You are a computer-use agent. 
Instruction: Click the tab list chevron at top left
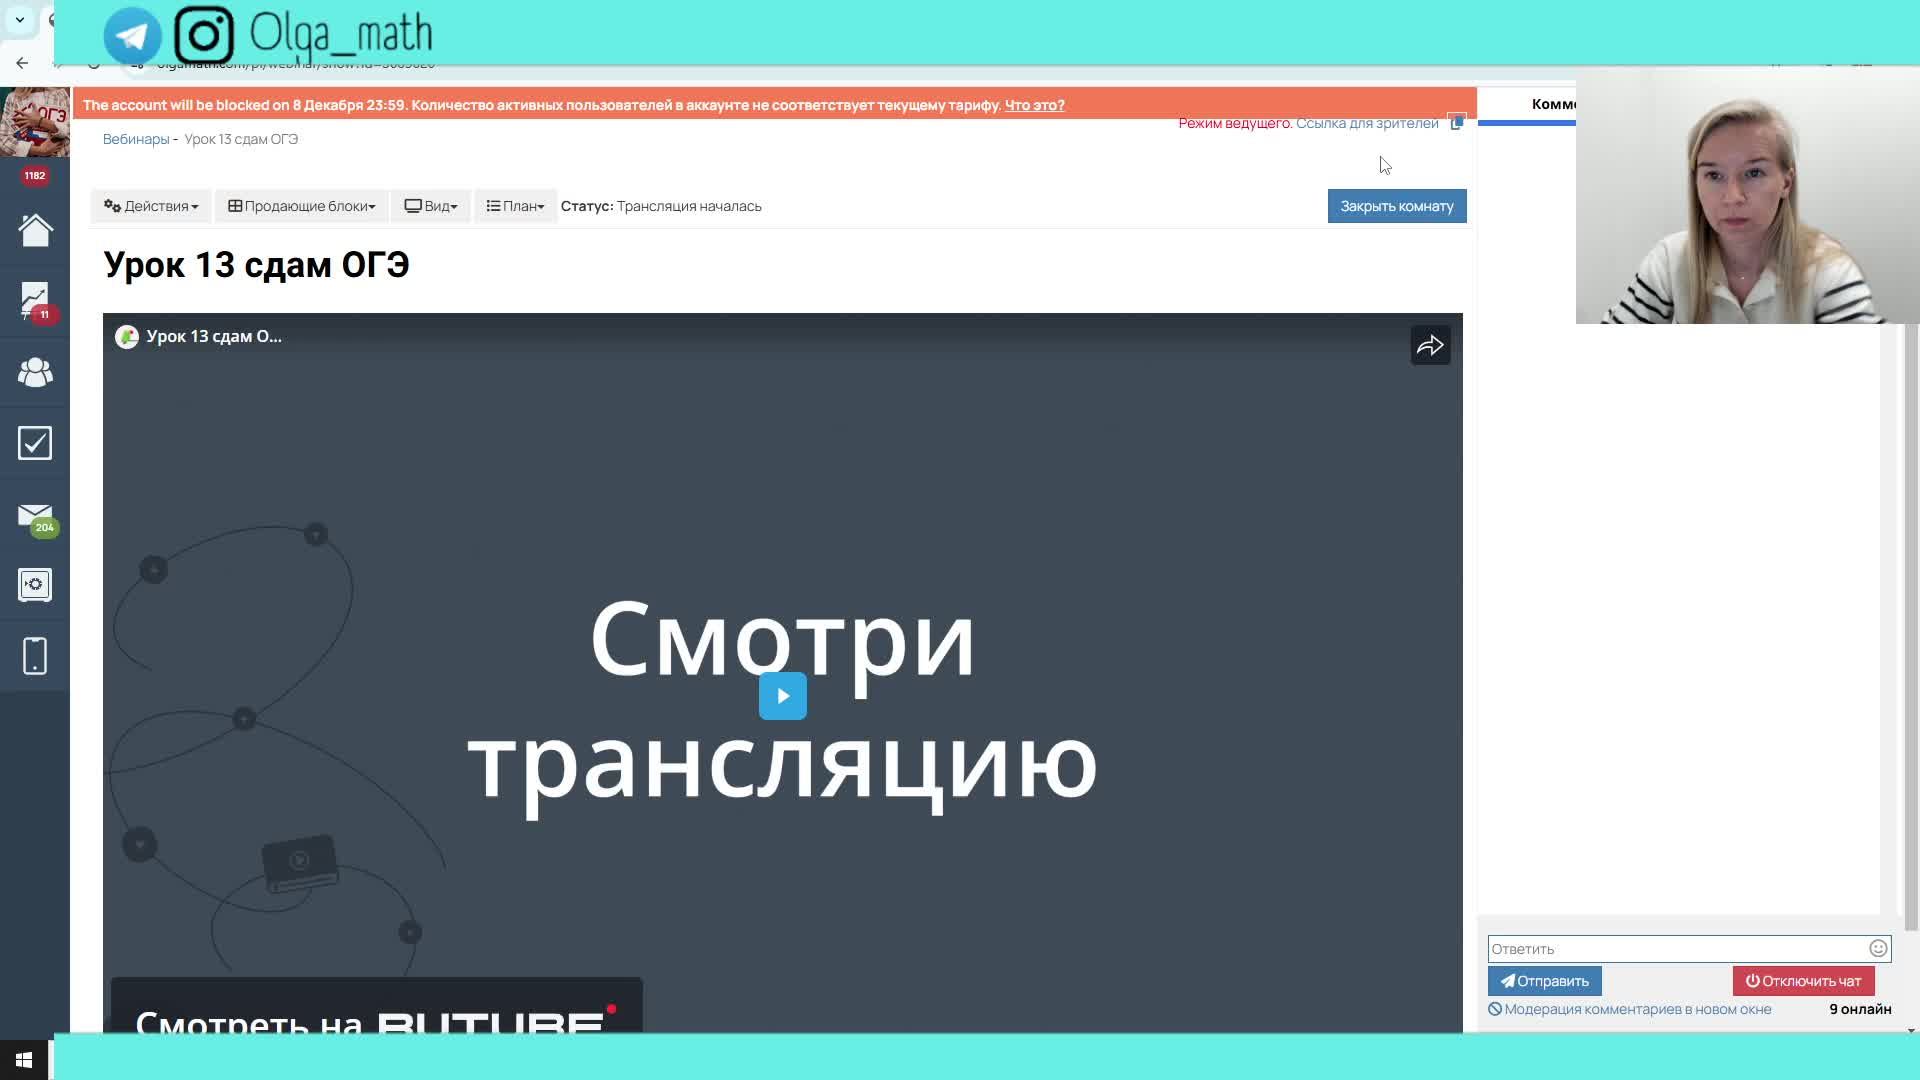20,20
